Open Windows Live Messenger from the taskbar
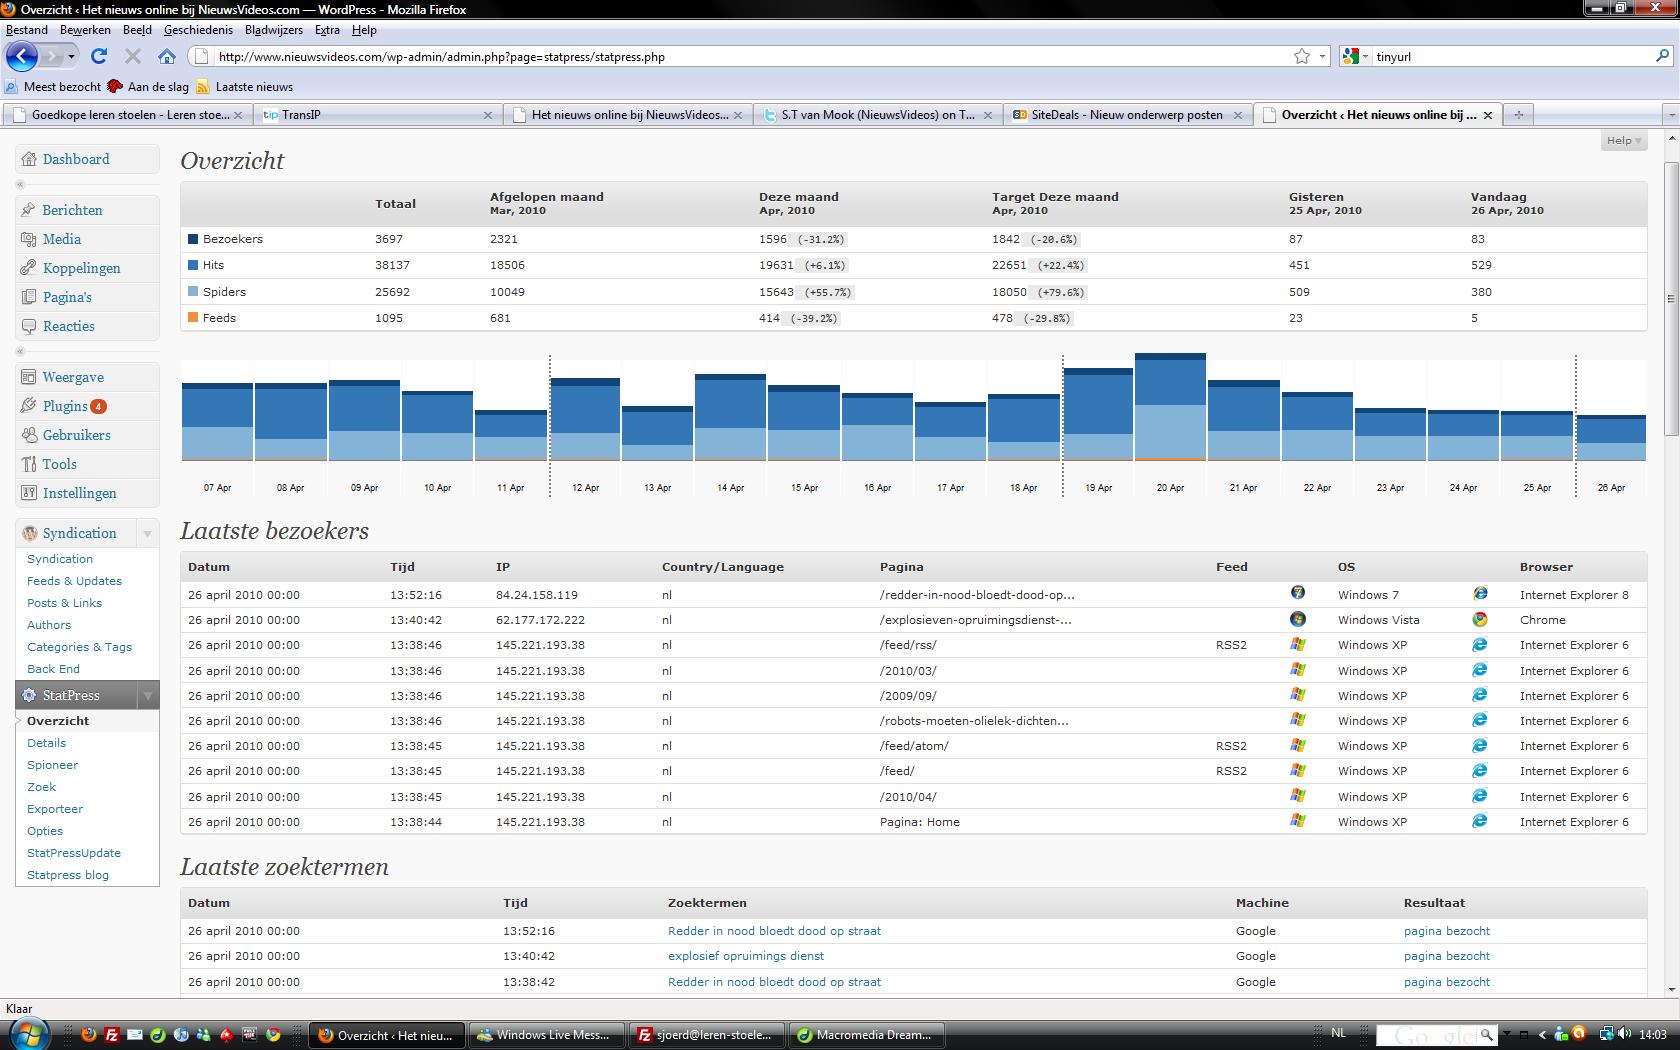Screen dimensions: 1680x1050 [545, 1035]
